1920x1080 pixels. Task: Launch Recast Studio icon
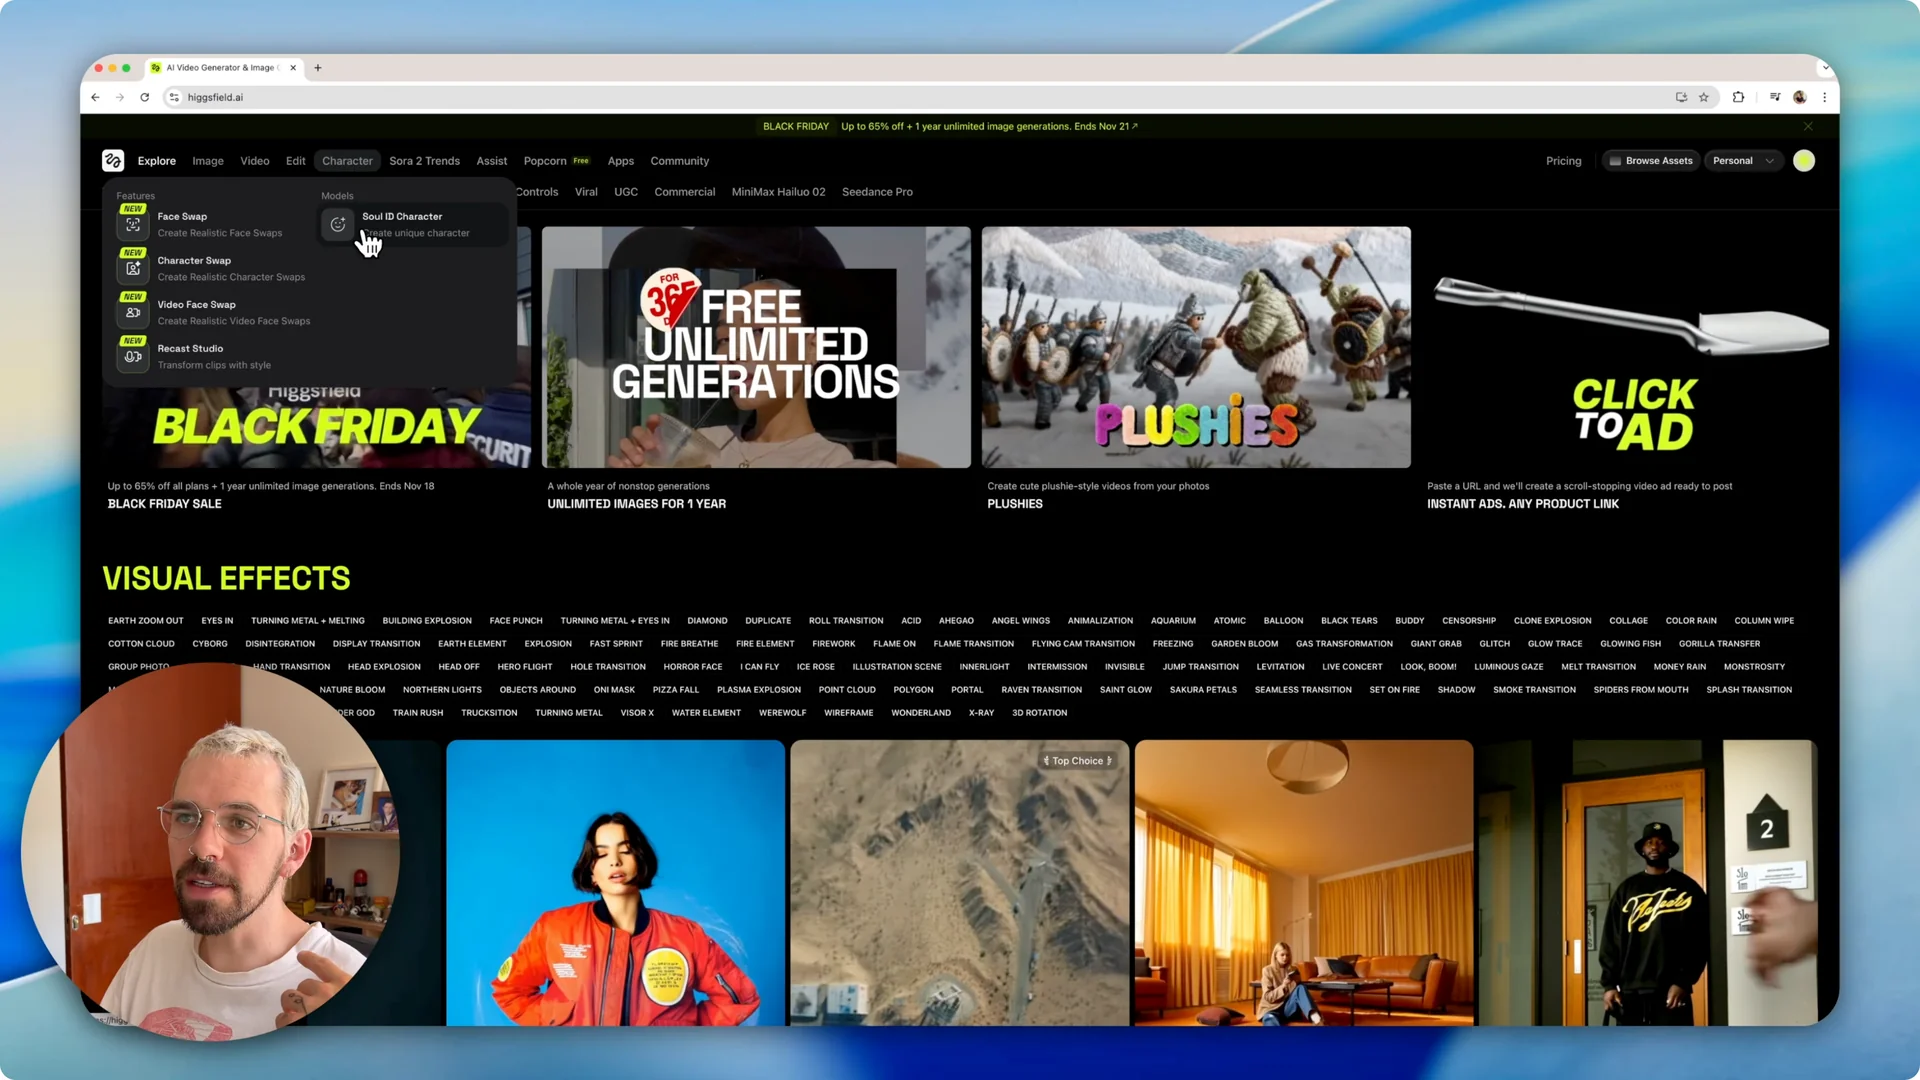point(133,357)
